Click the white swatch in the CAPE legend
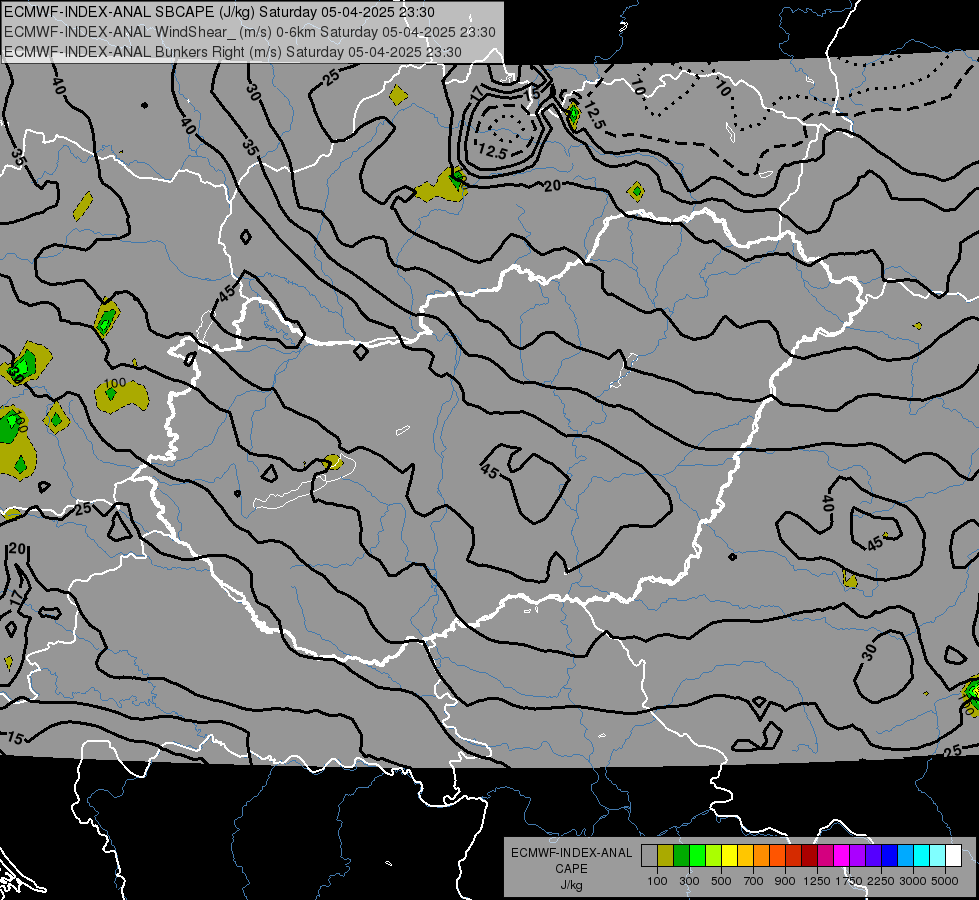Image resolution: width=979 pixels, height=900 pixels. pyautogui.click(x=954, y=856)
